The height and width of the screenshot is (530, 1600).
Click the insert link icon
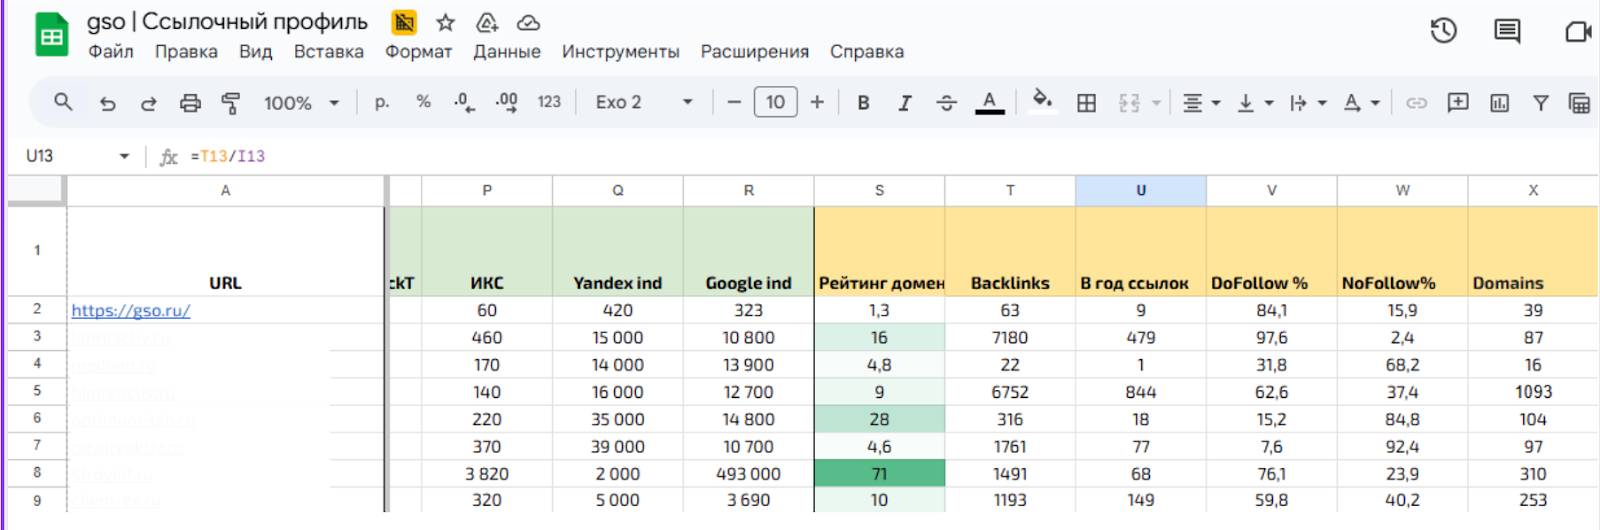1416,103
